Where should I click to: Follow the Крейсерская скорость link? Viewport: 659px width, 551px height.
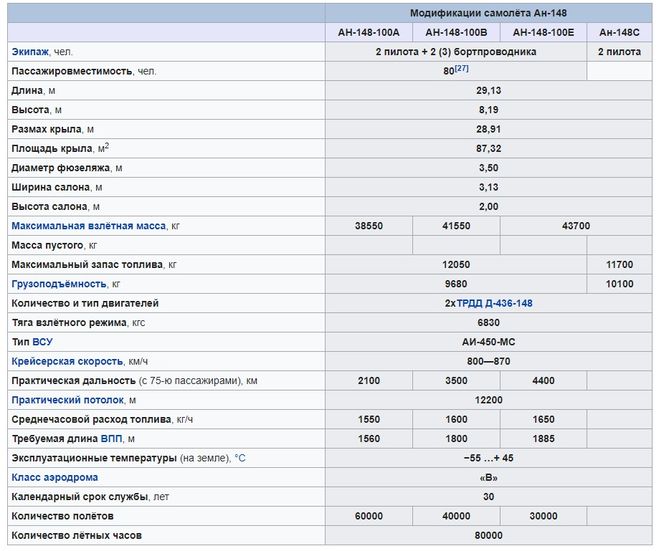pyautogui.click(x=67, y=361)
